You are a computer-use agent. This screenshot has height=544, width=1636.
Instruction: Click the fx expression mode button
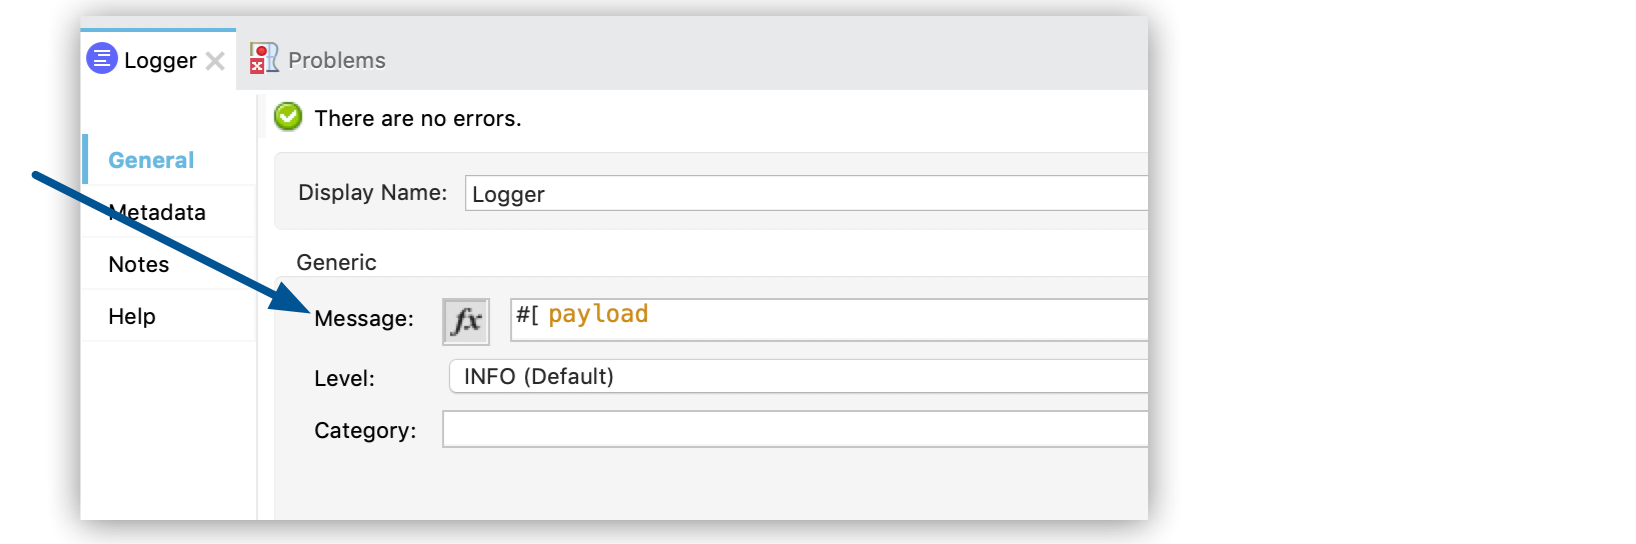tap(466, 322)
